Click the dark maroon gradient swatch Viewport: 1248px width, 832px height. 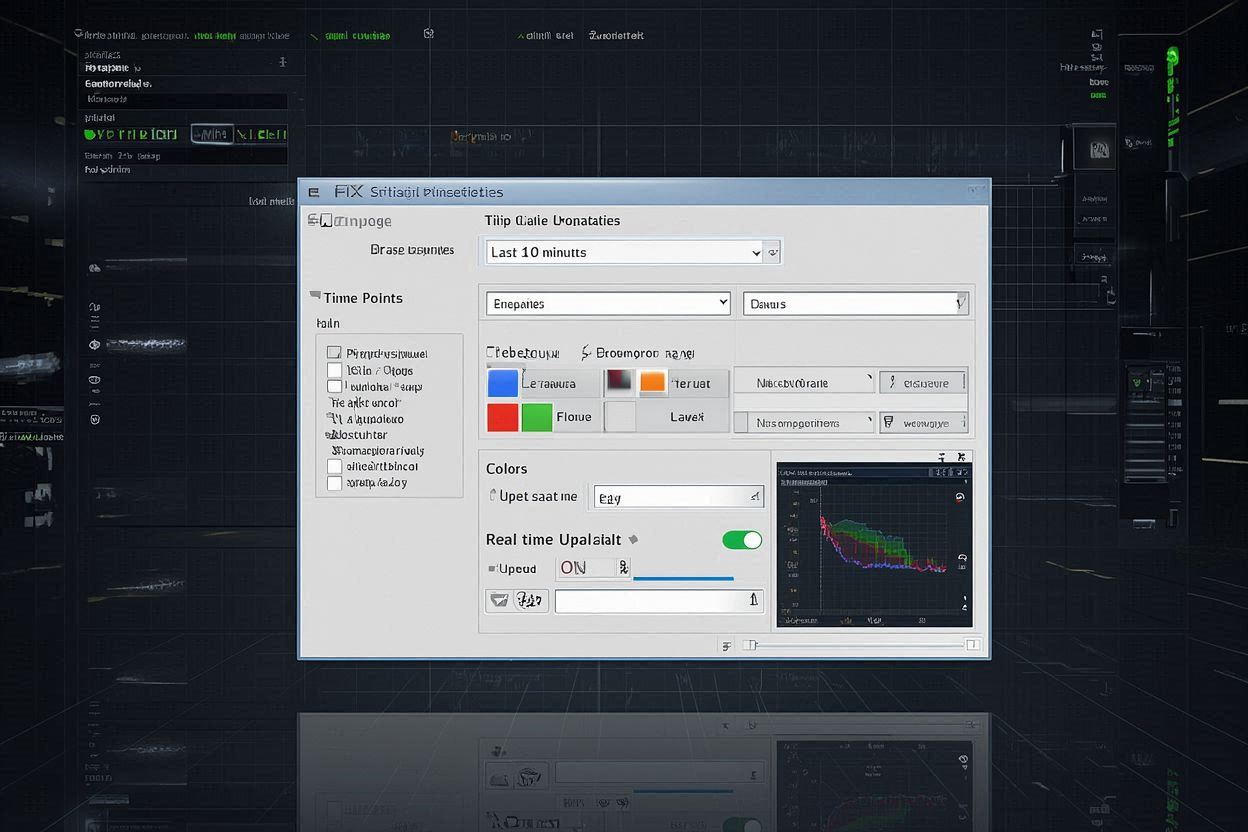pyautogui.click(x=620, y=382)
